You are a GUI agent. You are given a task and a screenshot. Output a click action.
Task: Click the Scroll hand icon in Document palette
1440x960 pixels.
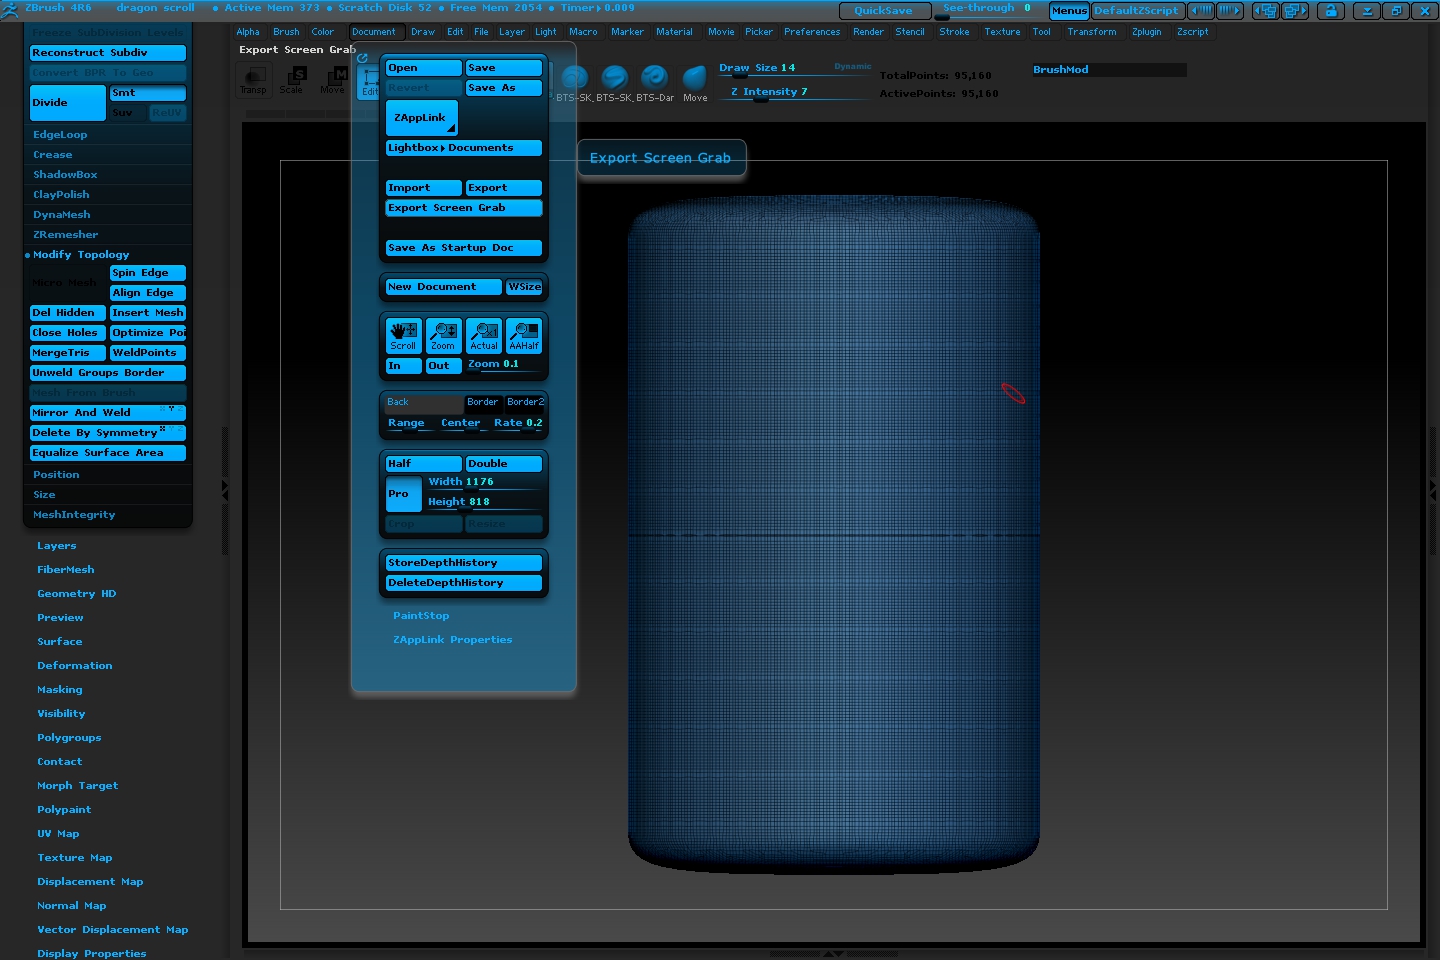[x=403, y=335]
